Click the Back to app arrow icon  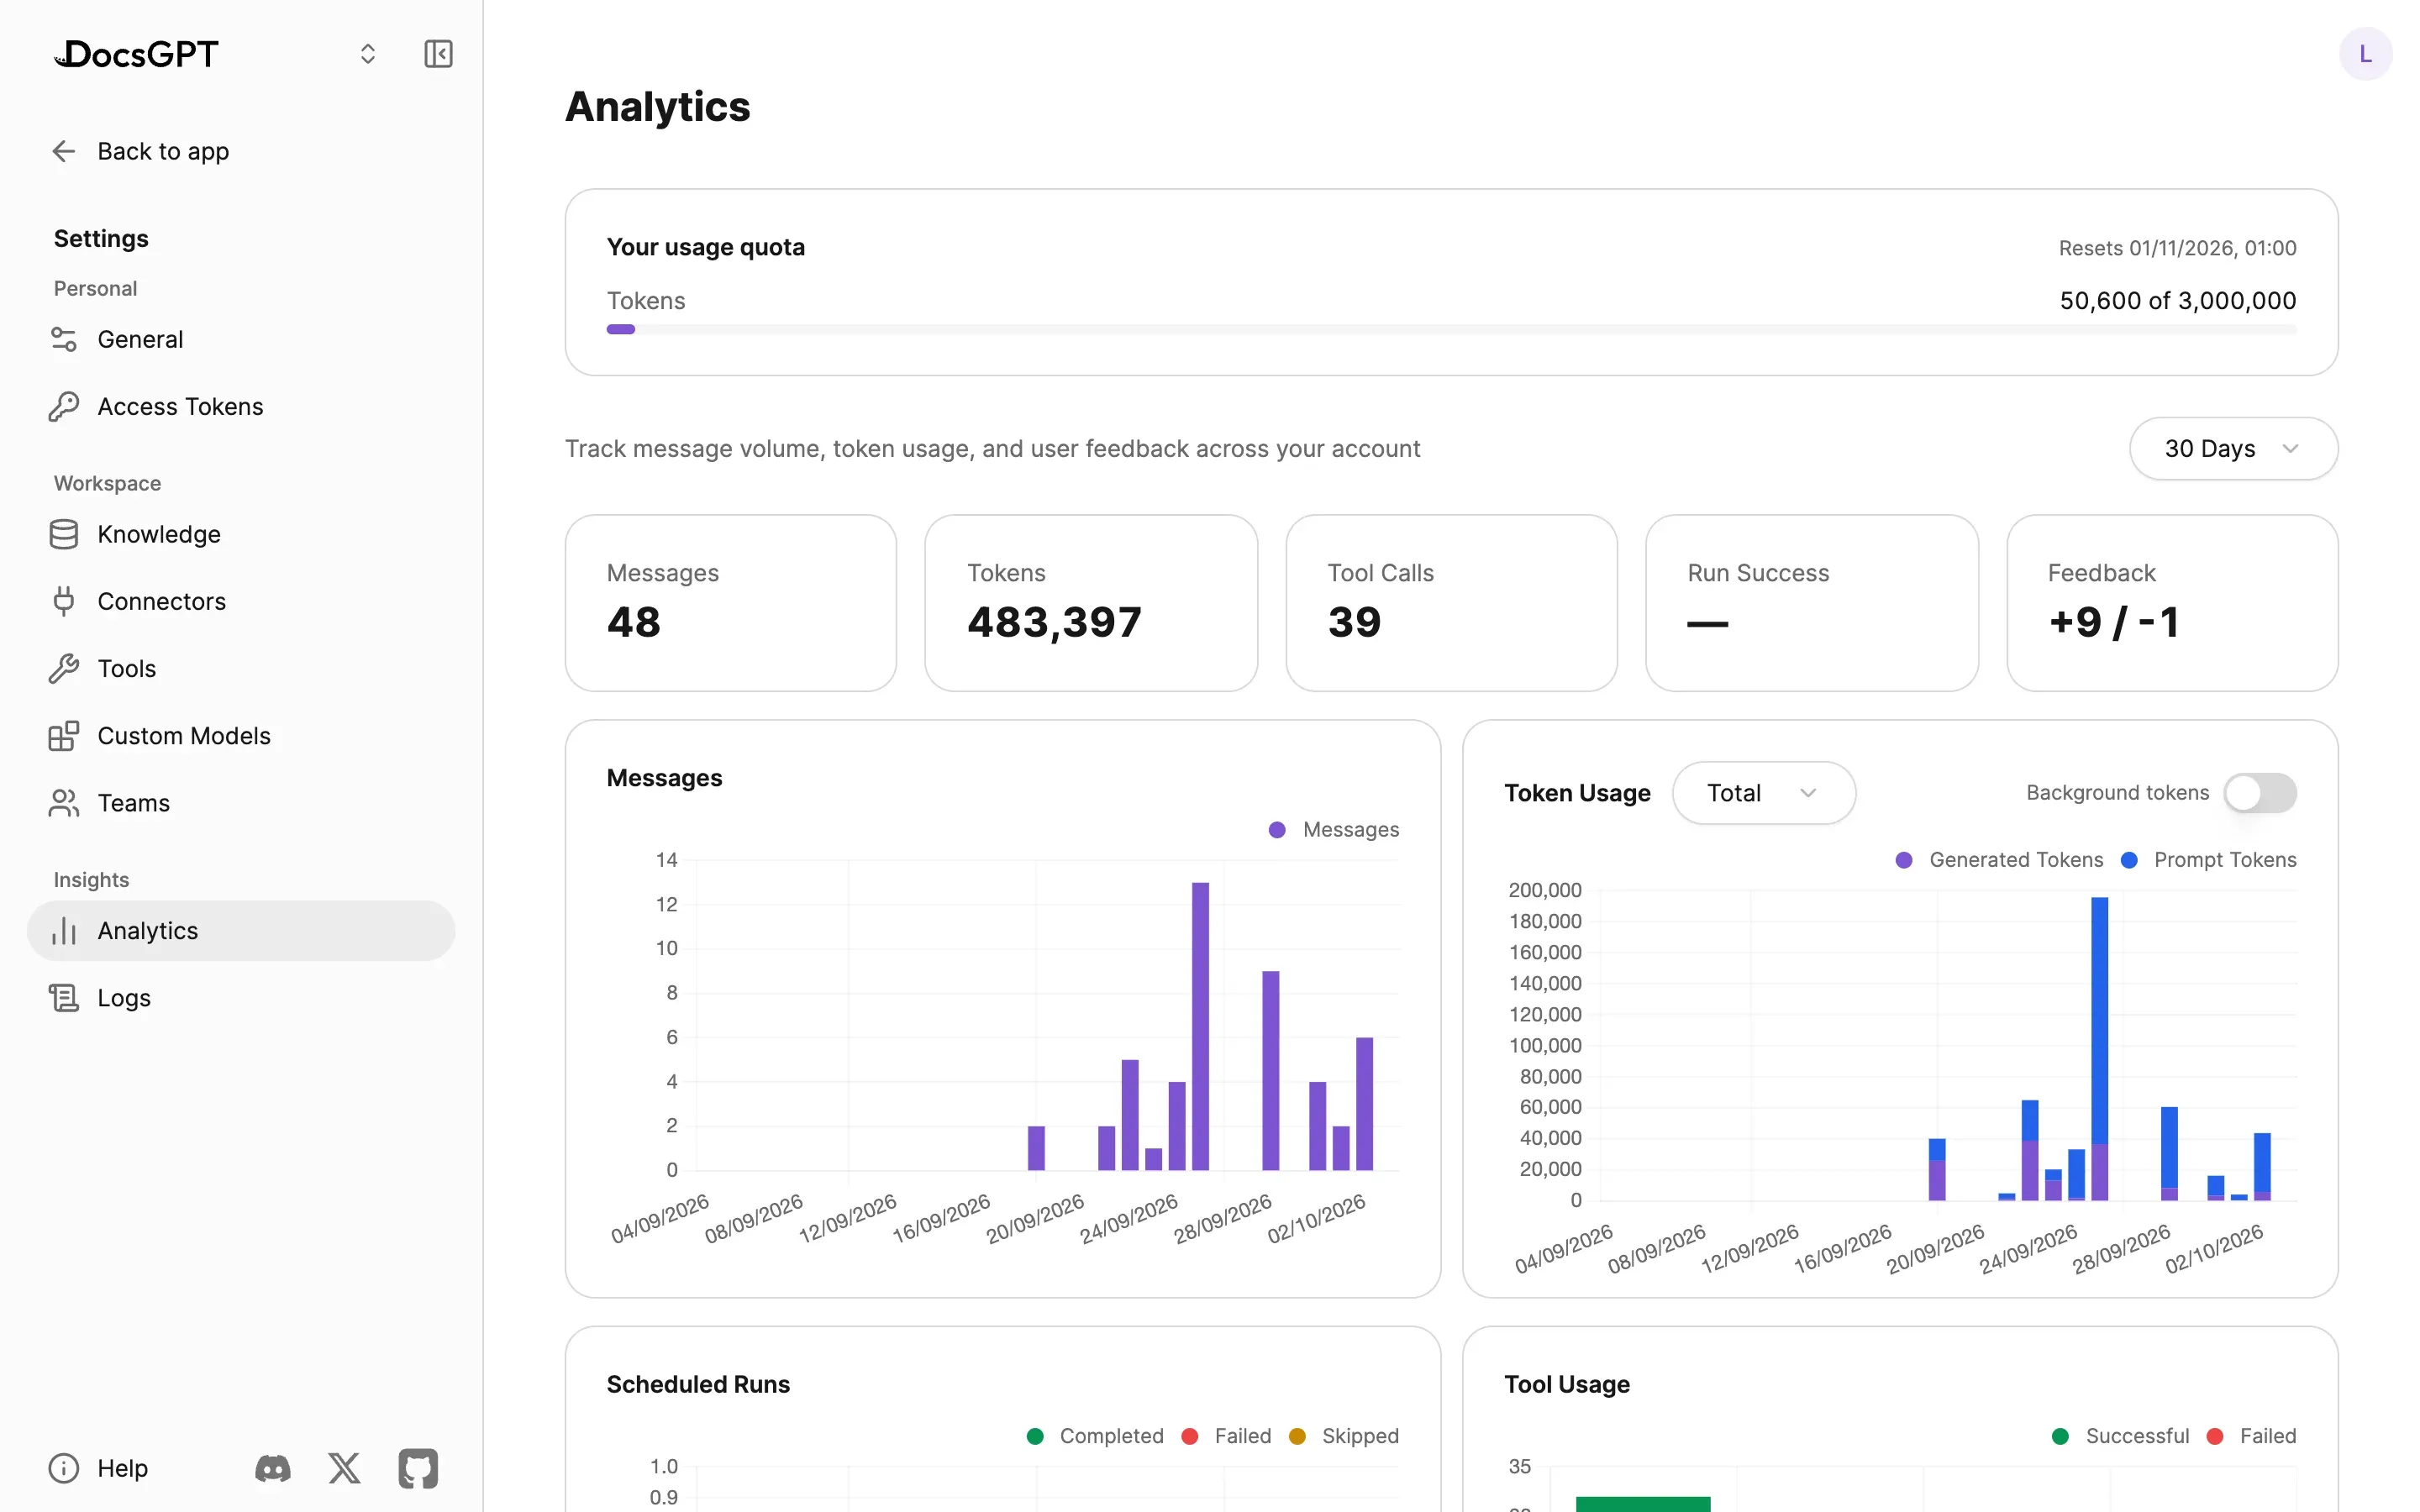click(x=64, y=151)
